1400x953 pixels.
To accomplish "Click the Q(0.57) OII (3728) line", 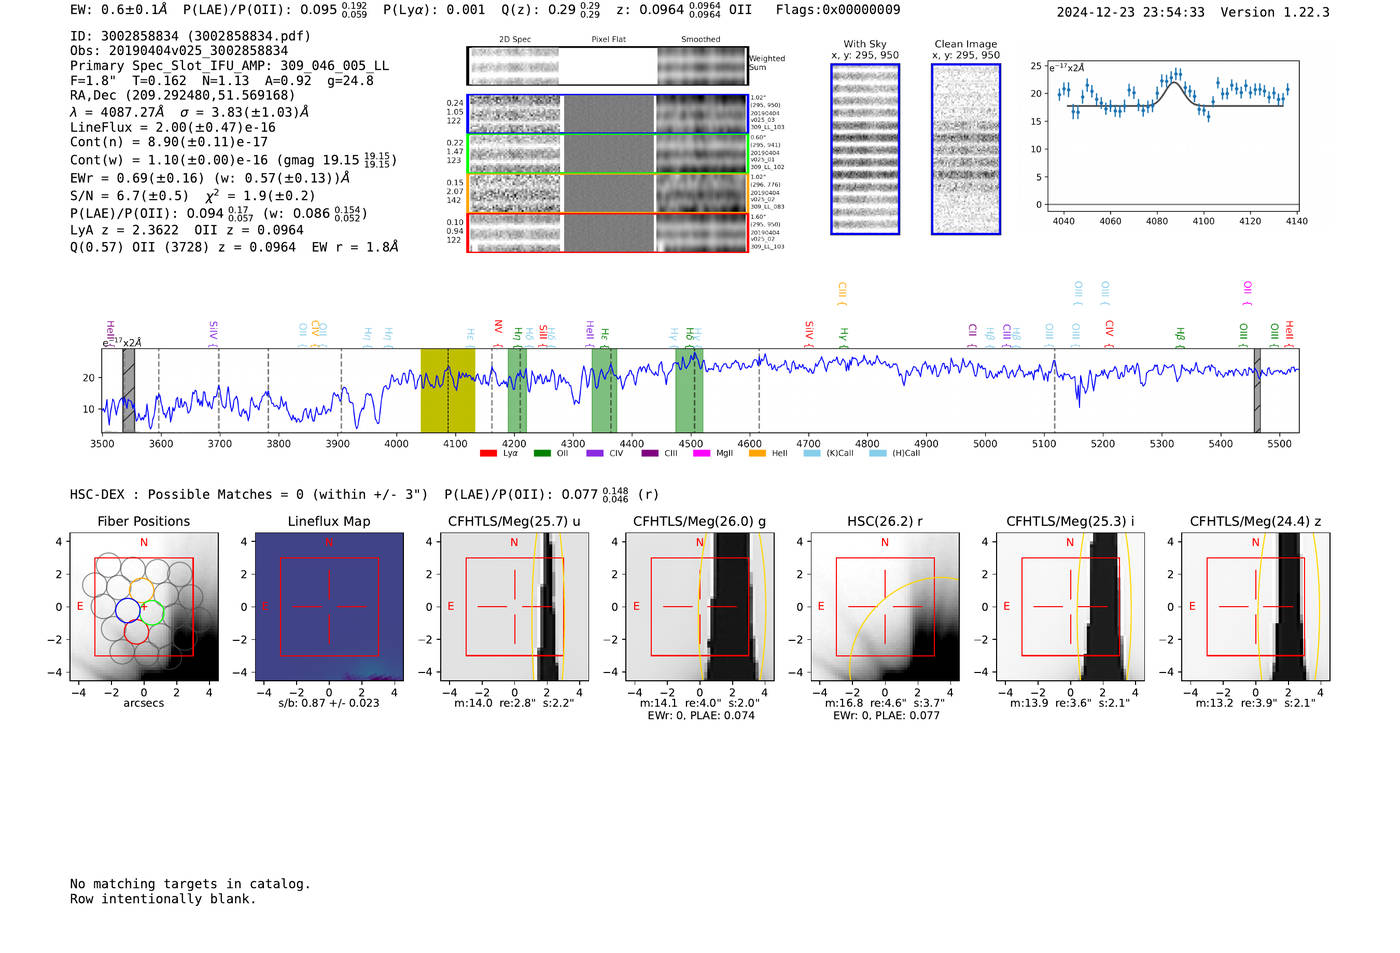I will click(234, 247).
